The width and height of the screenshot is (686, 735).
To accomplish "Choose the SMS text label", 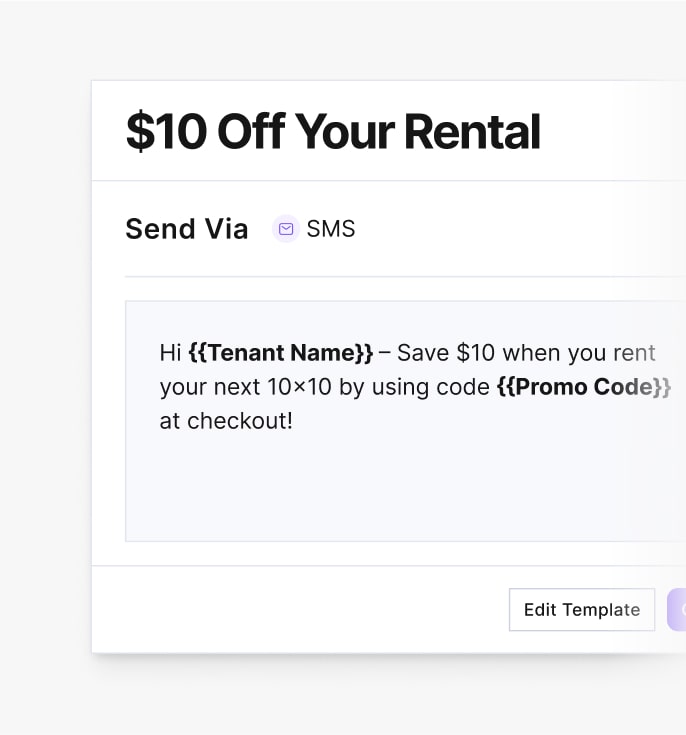I will pyautogui.click(x=331, y=229).
